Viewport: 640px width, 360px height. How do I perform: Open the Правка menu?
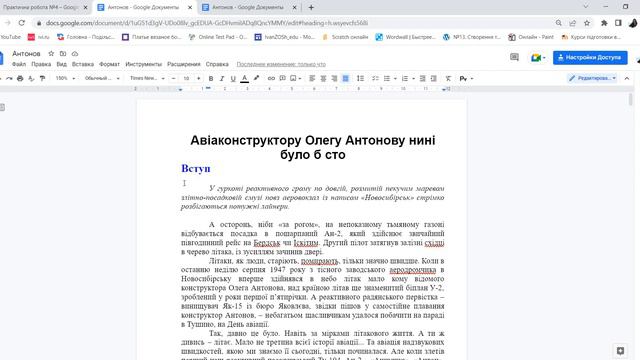pos(41,64)
